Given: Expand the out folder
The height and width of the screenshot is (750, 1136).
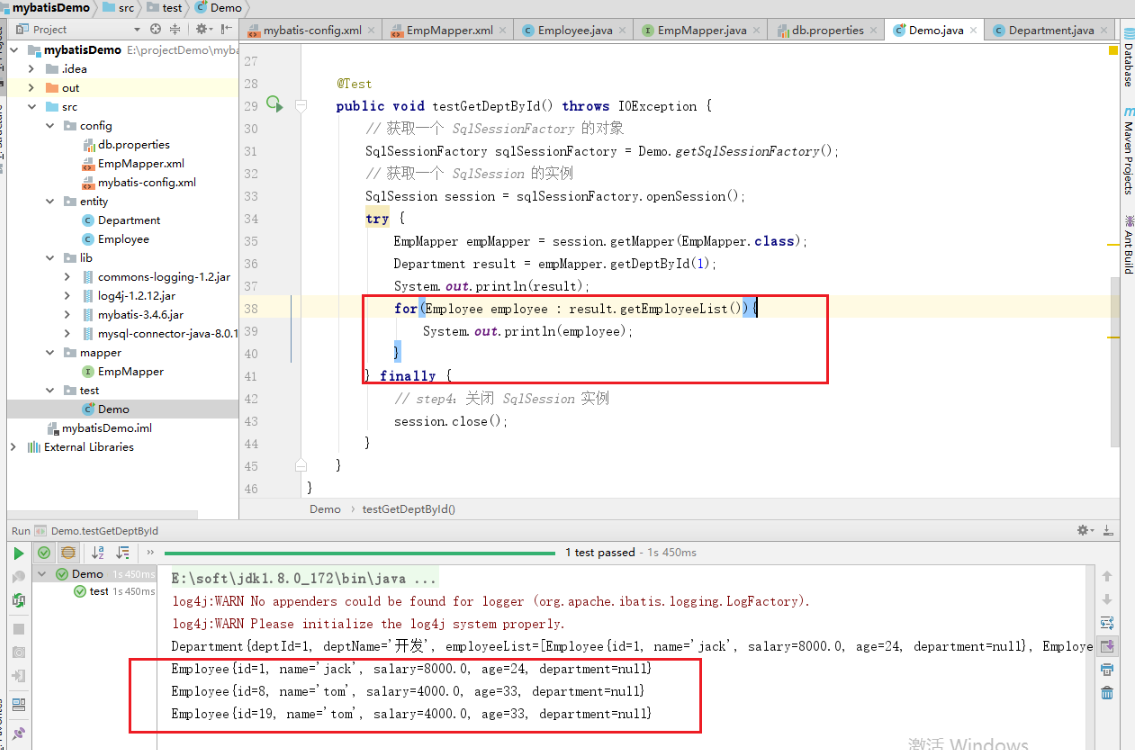Looking at the screenshot, I should tap(31, 88).
